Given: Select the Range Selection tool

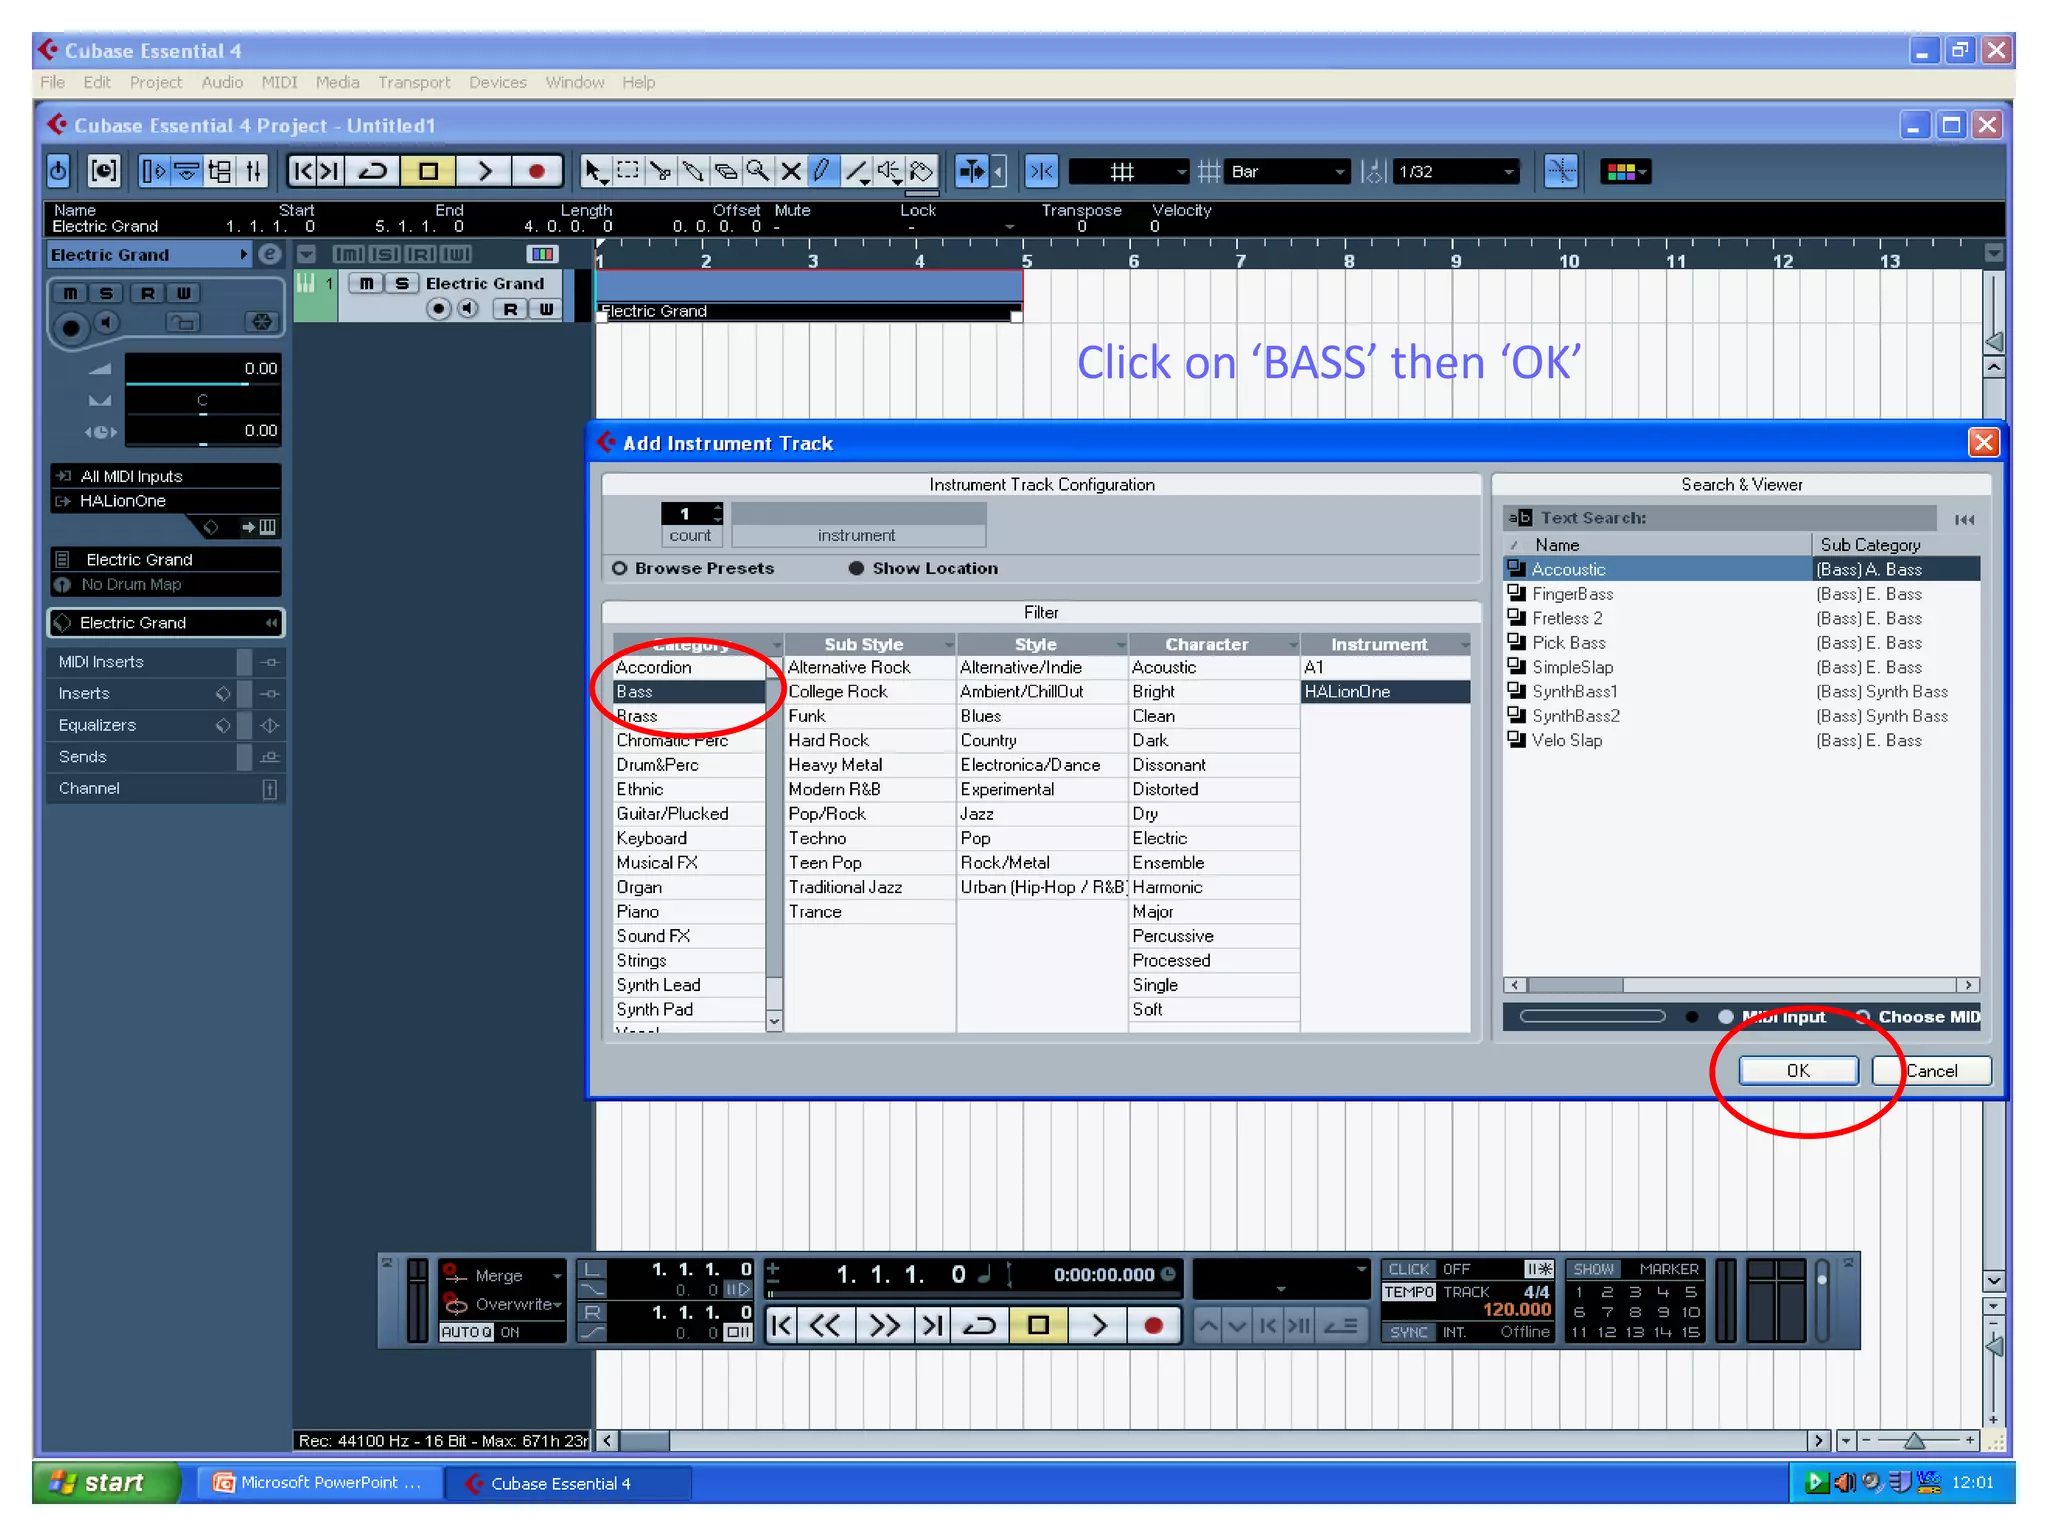Looking at the screenshot, I should click(628, 172).
